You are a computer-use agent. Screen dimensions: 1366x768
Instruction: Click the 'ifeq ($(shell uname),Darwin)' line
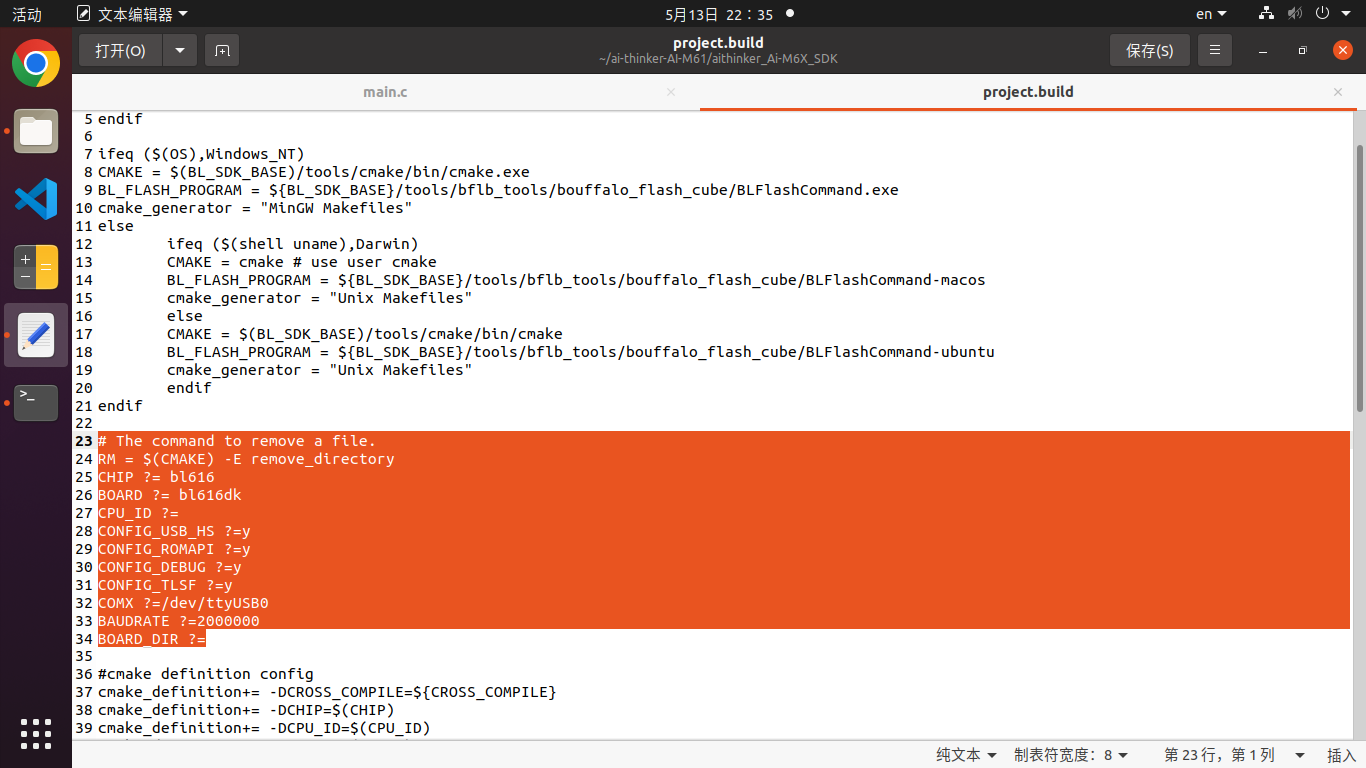(x=293, y=244)
